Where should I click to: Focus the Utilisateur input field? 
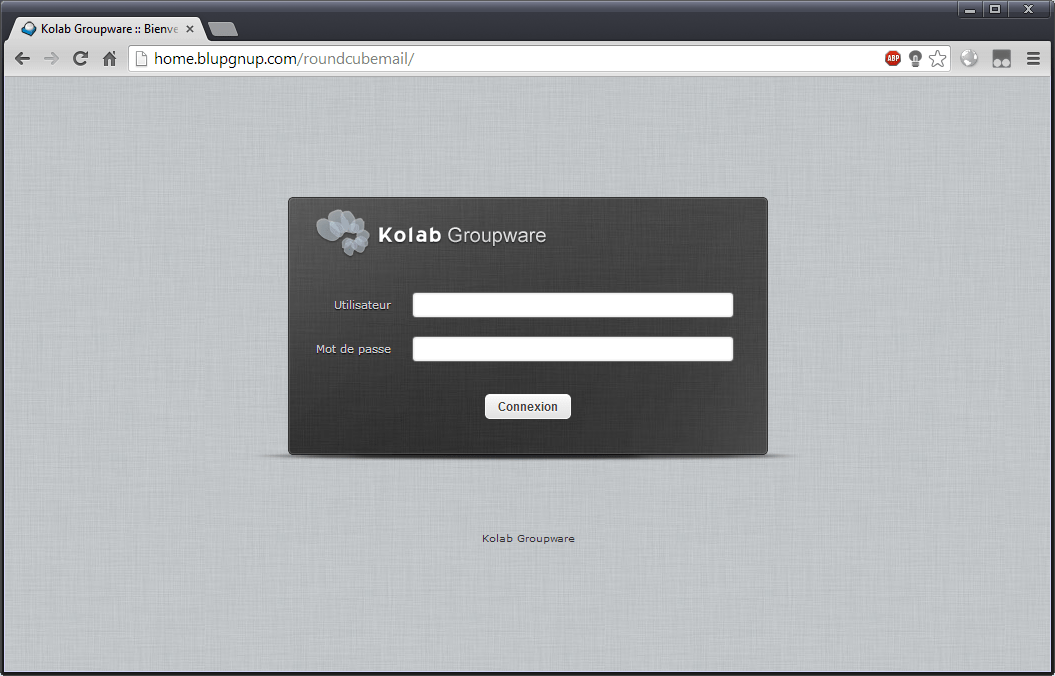(x=573, y=305)
